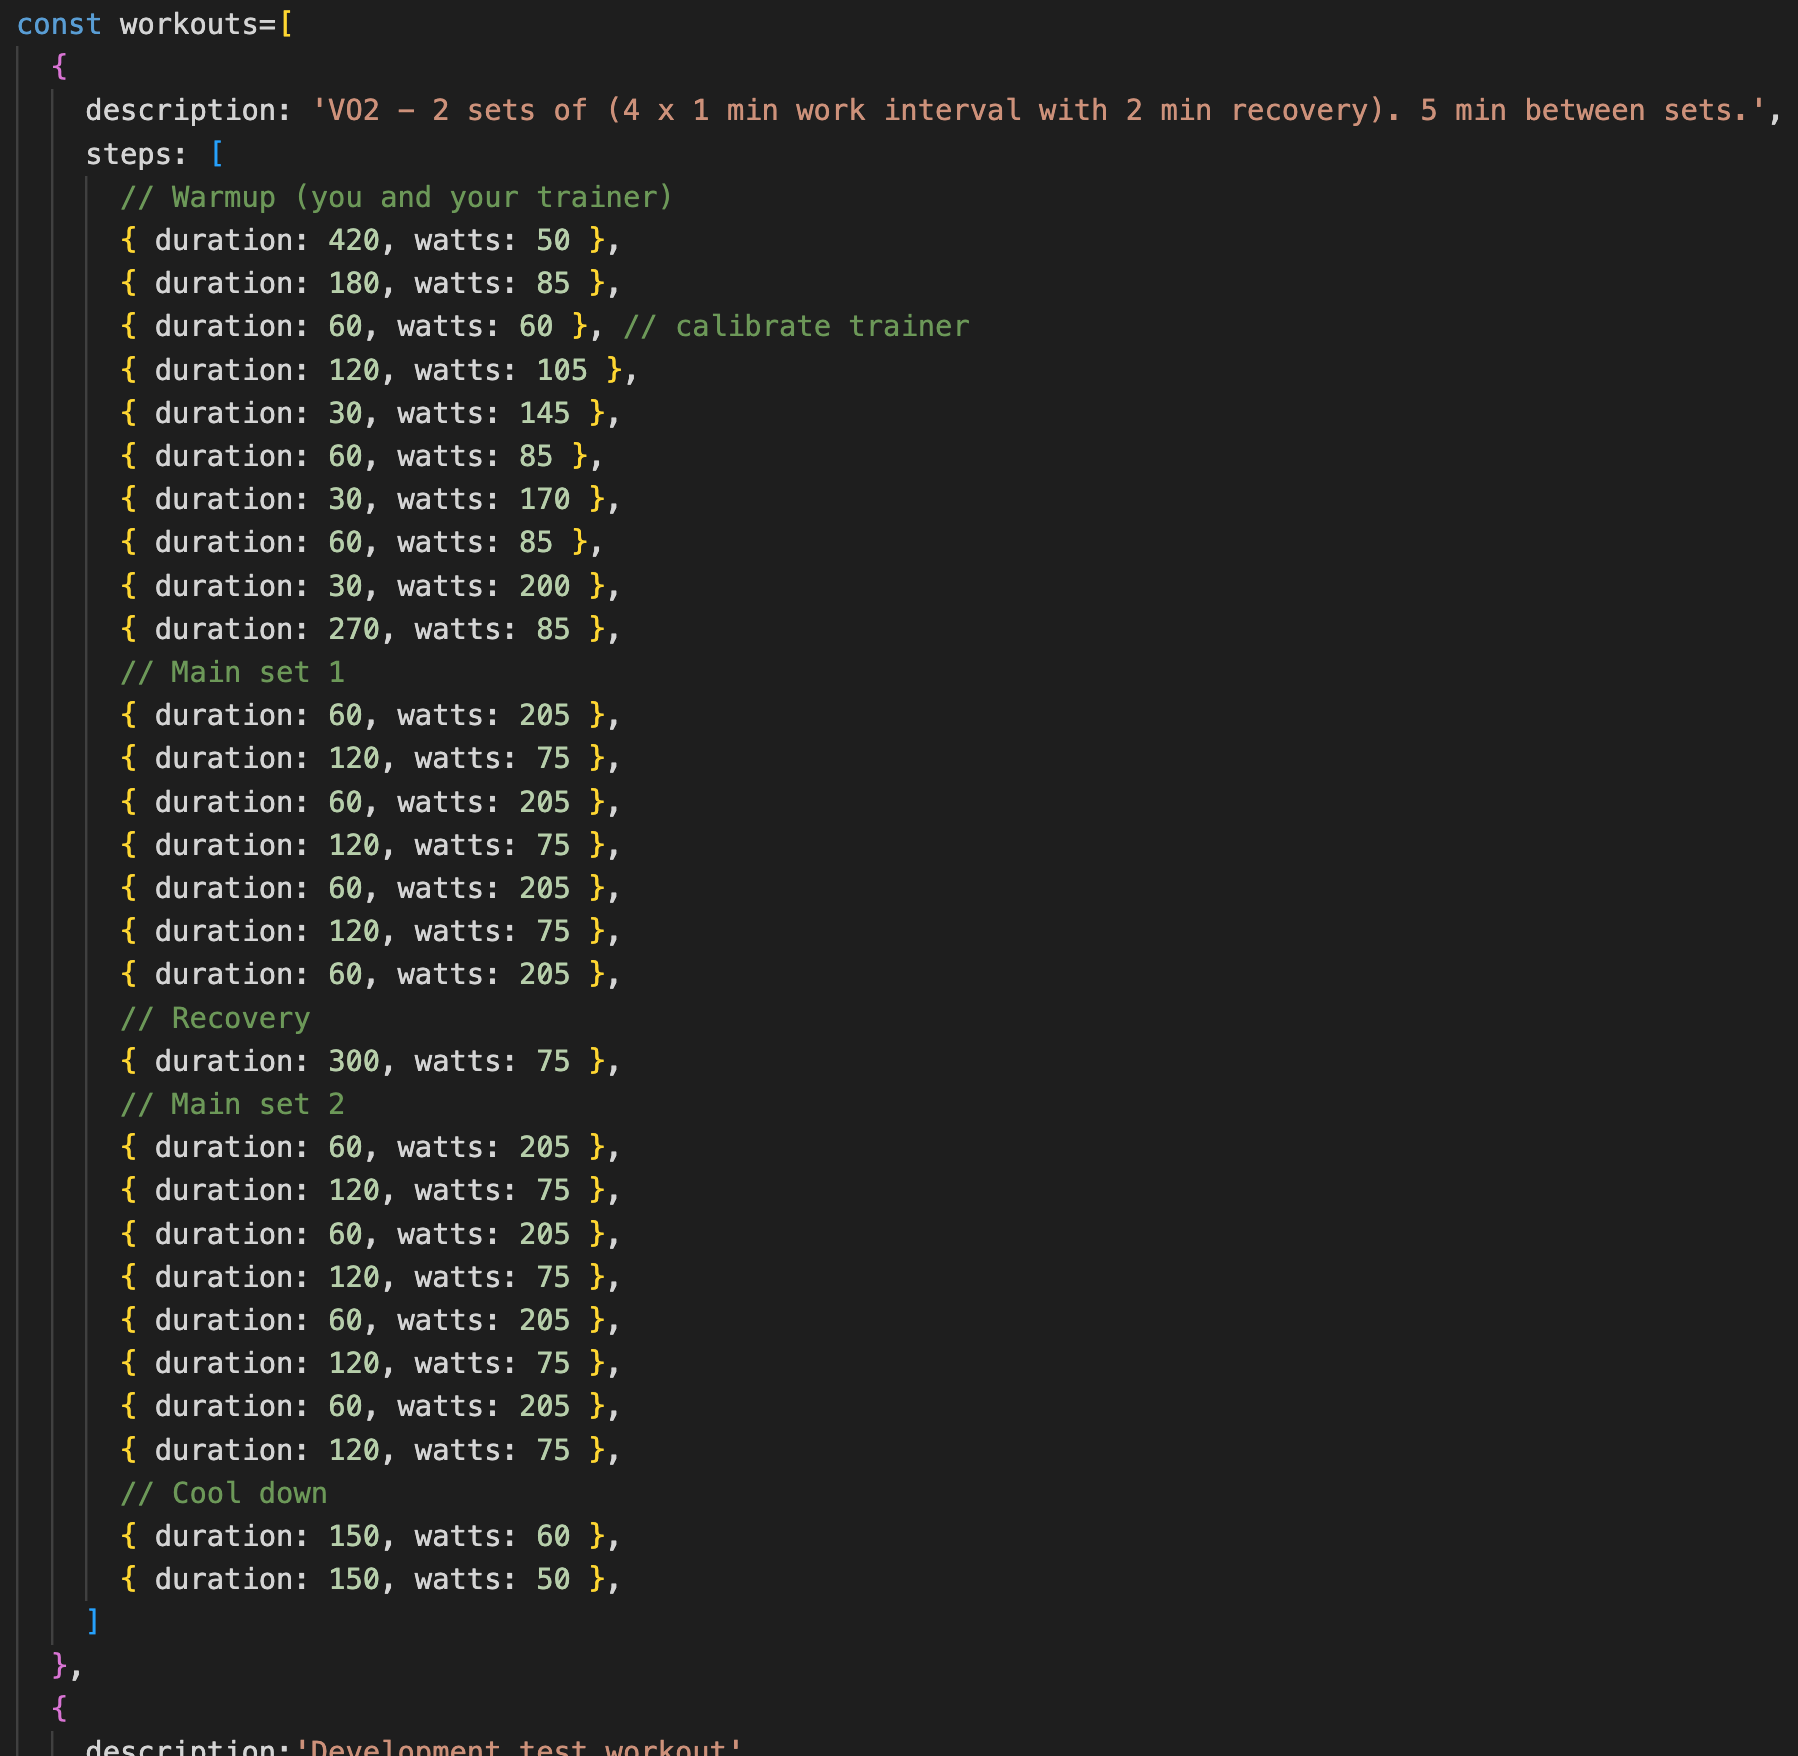
Task: Click '5 min between sets.' in the description
Action: click(x=1584, y=110)
